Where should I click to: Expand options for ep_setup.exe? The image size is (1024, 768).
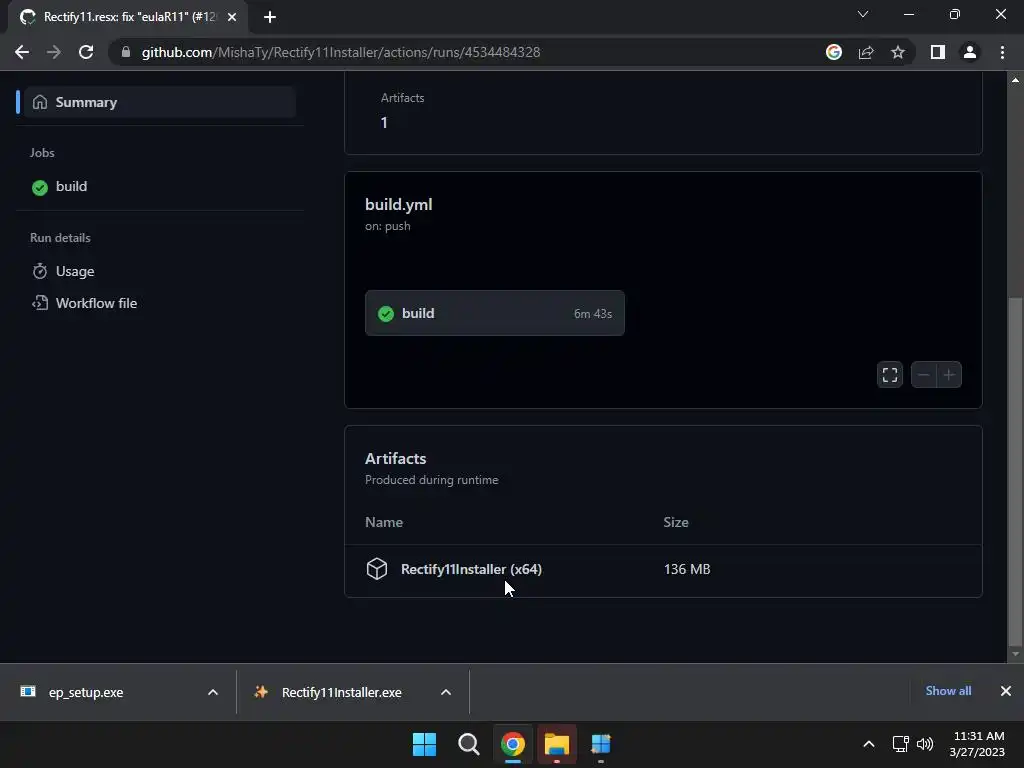[x=213, y=692]
